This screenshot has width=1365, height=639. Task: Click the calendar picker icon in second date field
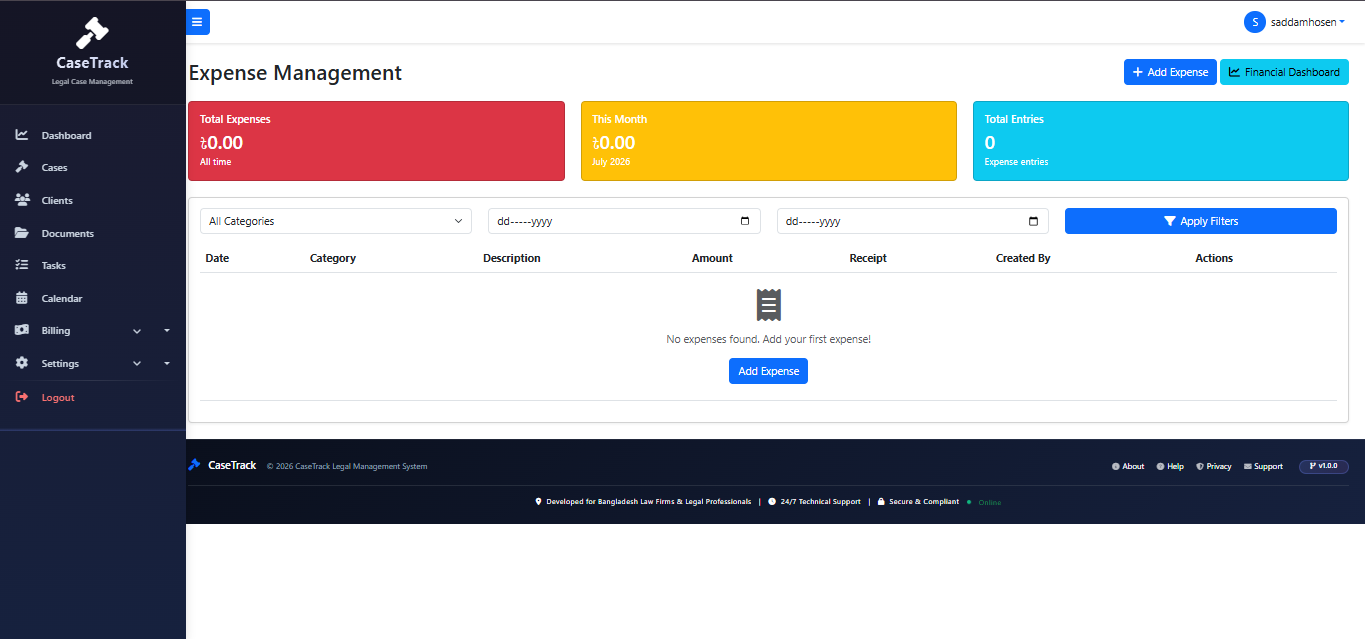click(x=1034, y=221)
